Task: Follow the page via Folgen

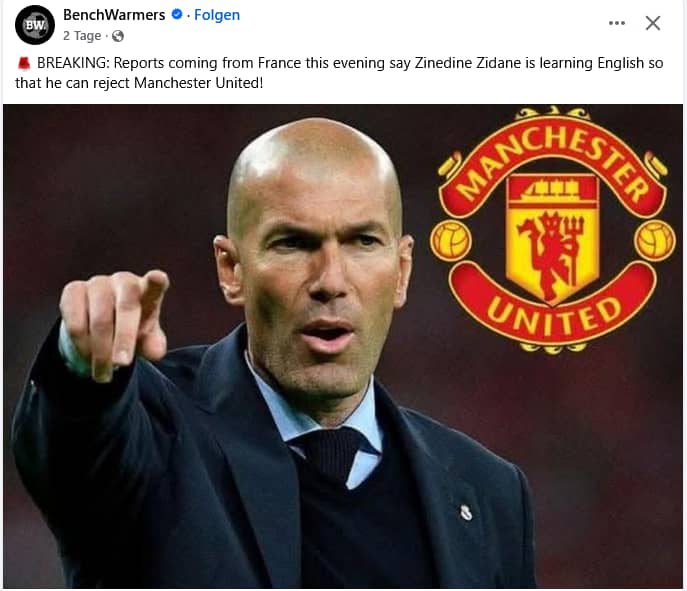Action: (x=217, y=15)
